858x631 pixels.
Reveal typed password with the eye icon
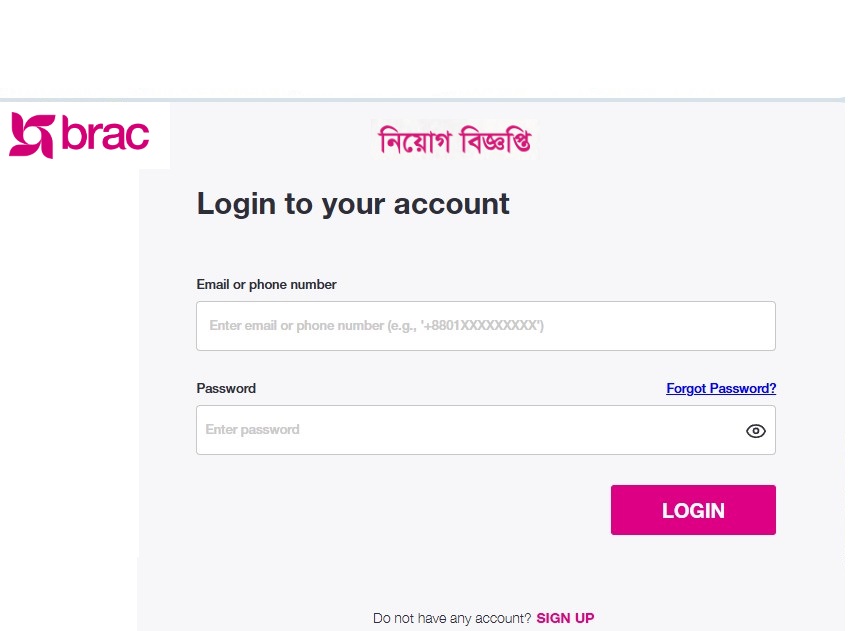(x=755, y=431)
